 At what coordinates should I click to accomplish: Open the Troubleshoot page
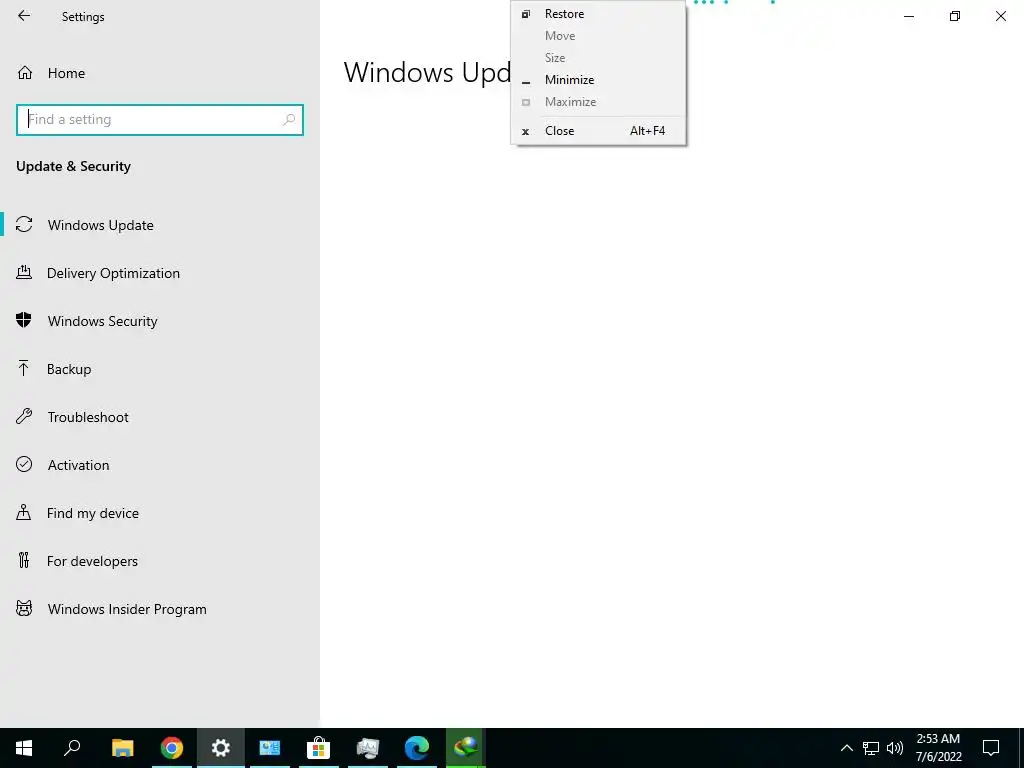coord(159,417)
